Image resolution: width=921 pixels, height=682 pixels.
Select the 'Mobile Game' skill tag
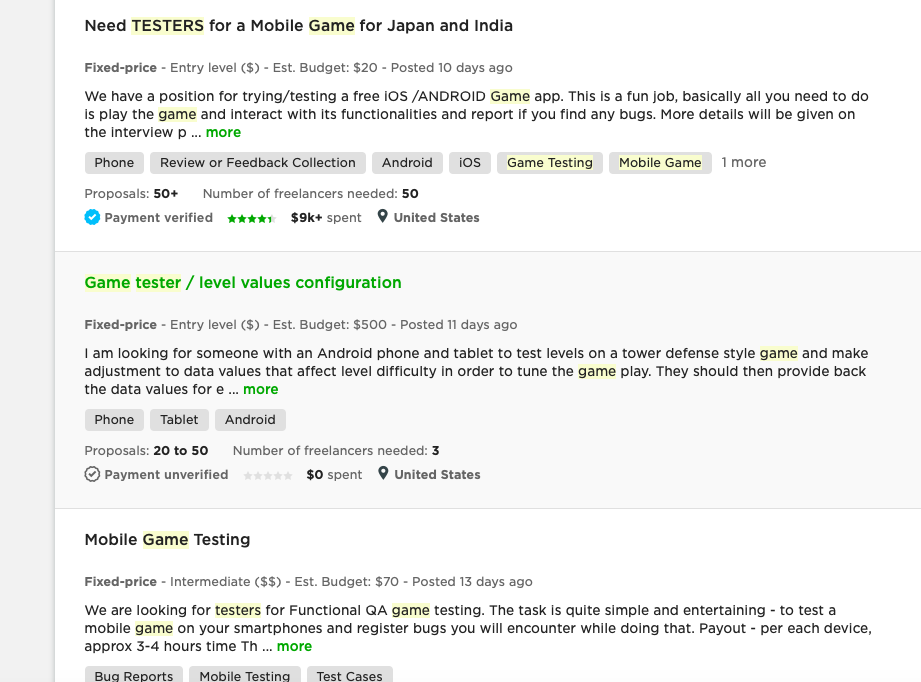tap(660, 163)
